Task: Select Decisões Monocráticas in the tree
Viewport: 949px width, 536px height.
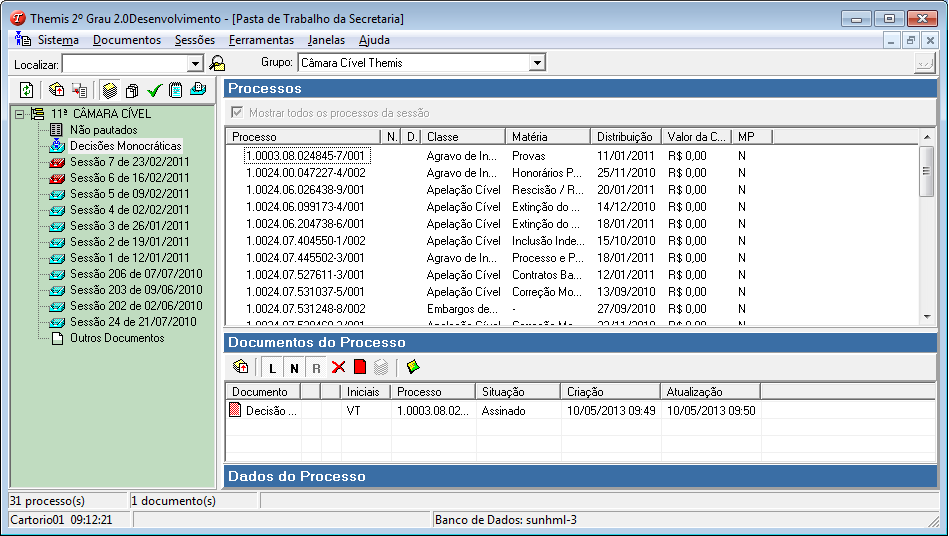Action: click(x=125, y=146)
